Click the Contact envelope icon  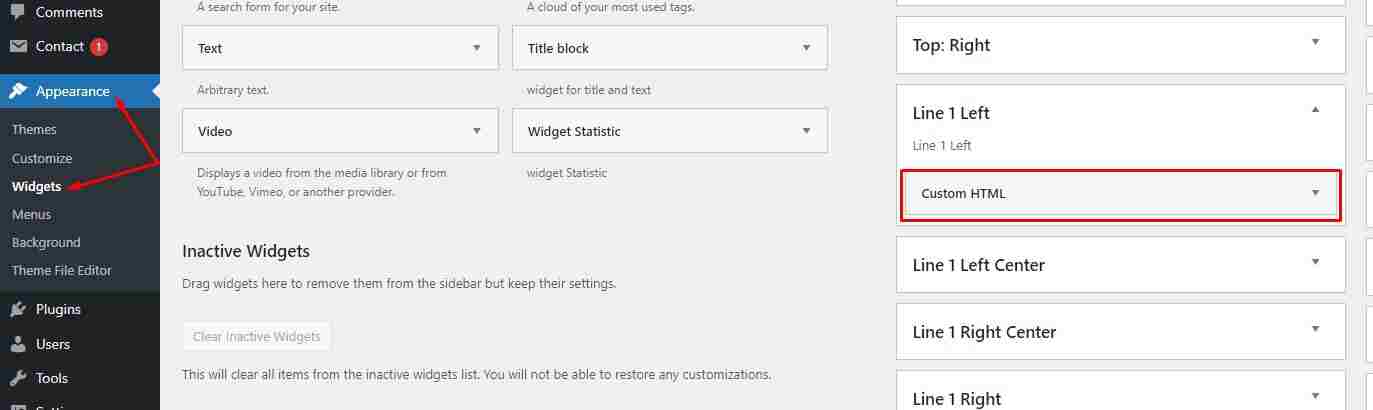pyautogui.click(x=18, y=46)
